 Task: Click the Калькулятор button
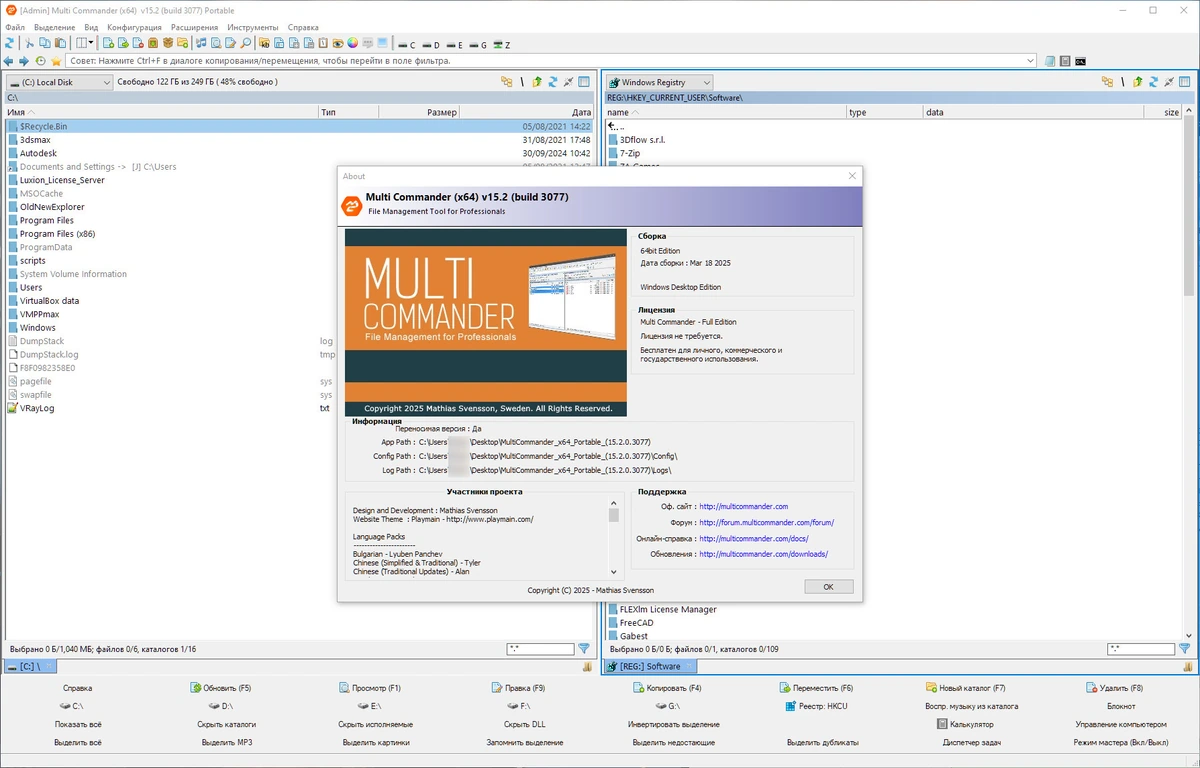(965, 724)
